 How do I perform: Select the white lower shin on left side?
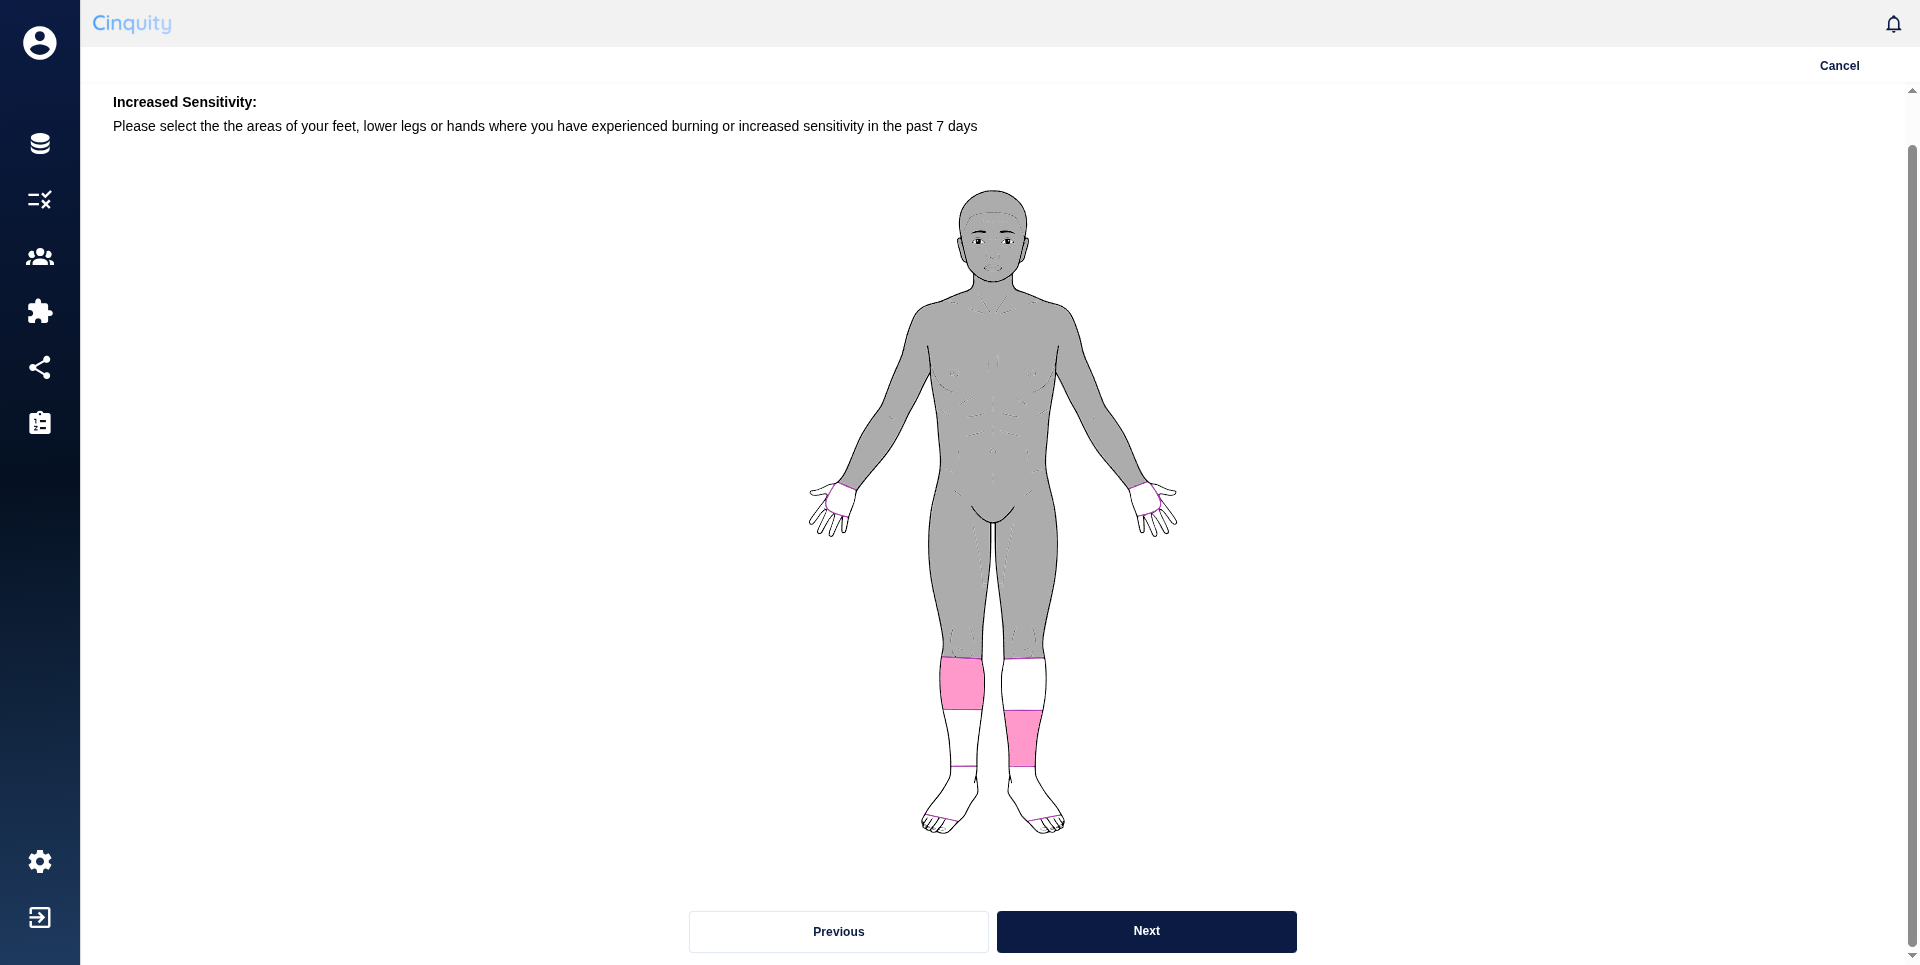[x=963, y=738]
